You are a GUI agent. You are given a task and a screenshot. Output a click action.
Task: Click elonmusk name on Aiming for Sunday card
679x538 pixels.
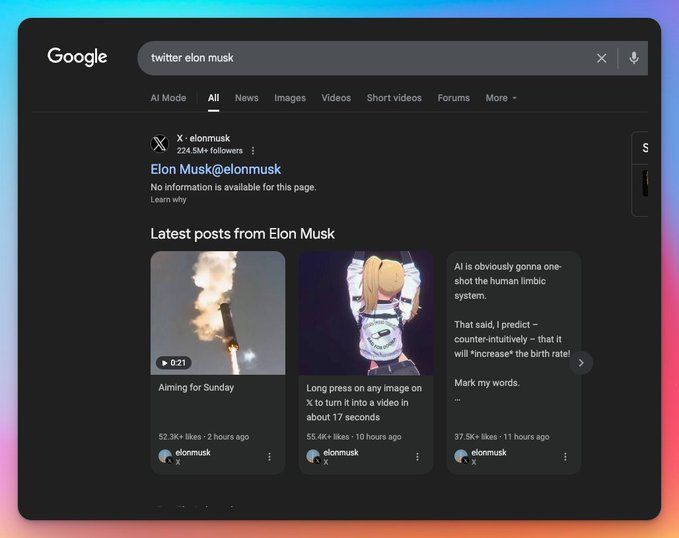[193, 452]
